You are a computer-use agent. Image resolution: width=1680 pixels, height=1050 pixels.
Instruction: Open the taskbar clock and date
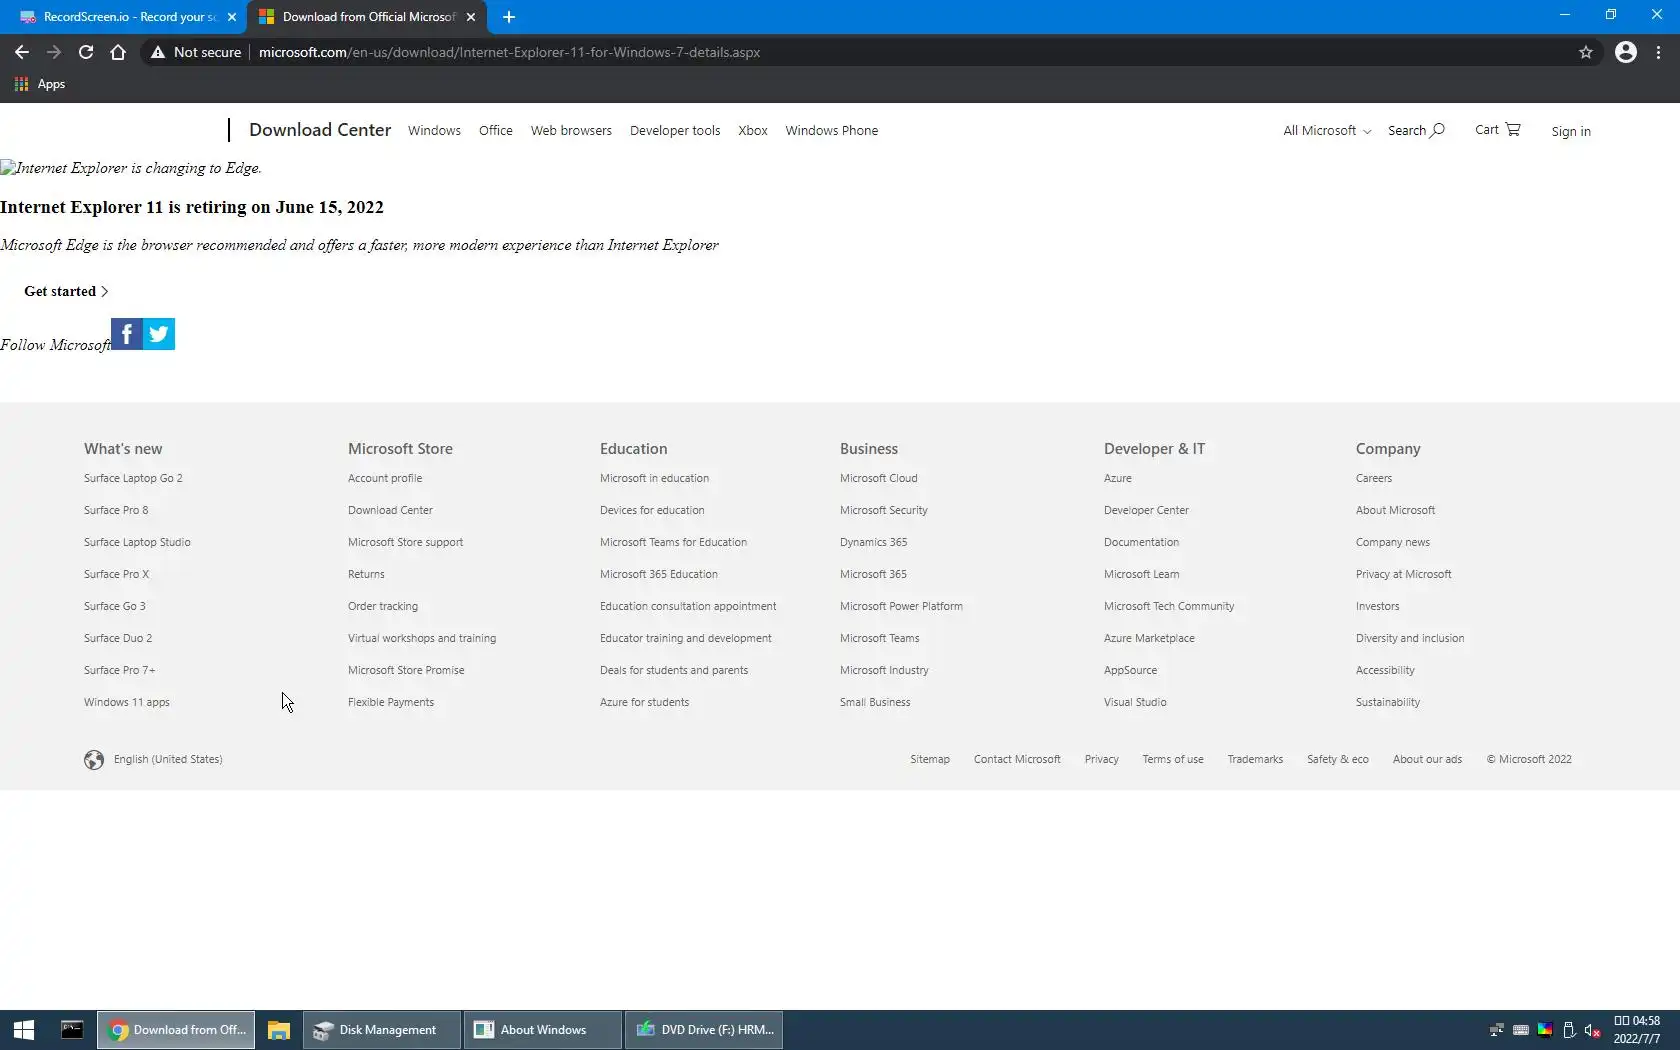coord(1637,1030)
